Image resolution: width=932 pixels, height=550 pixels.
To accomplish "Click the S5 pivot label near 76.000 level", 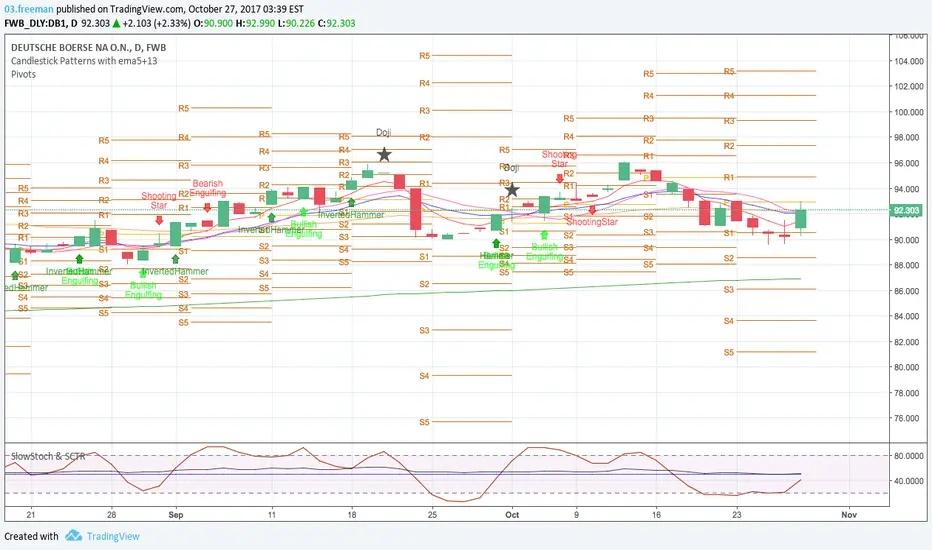I will [424, 422].
